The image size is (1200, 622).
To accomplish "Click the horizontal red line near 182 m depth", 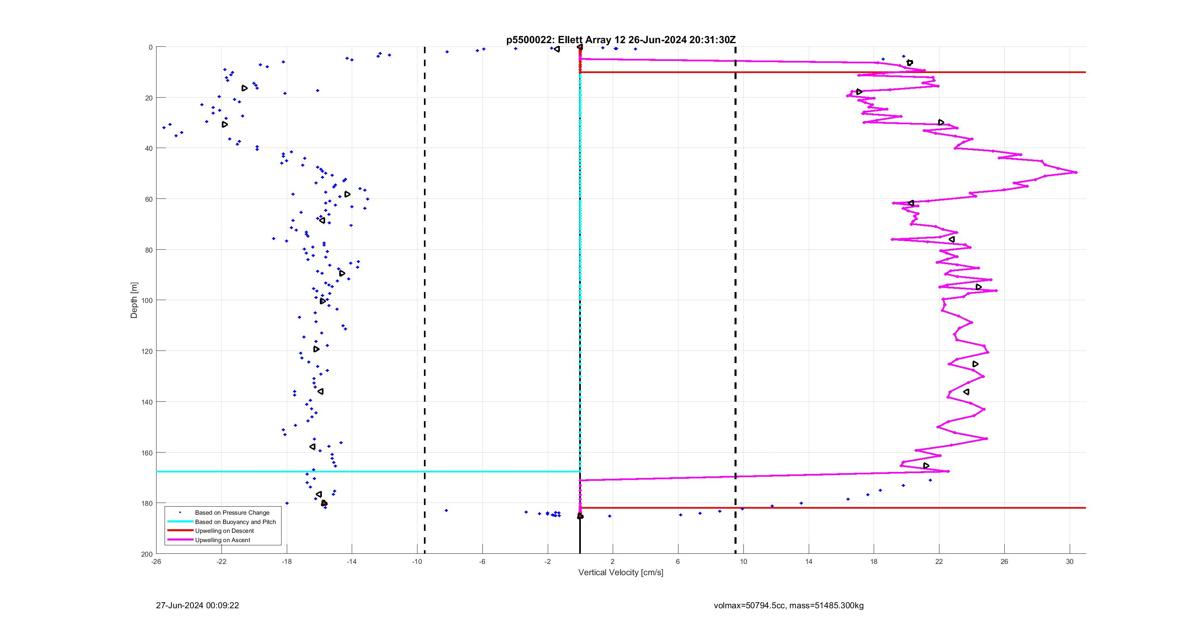I will pyautogui.click(x=832, y=508).
